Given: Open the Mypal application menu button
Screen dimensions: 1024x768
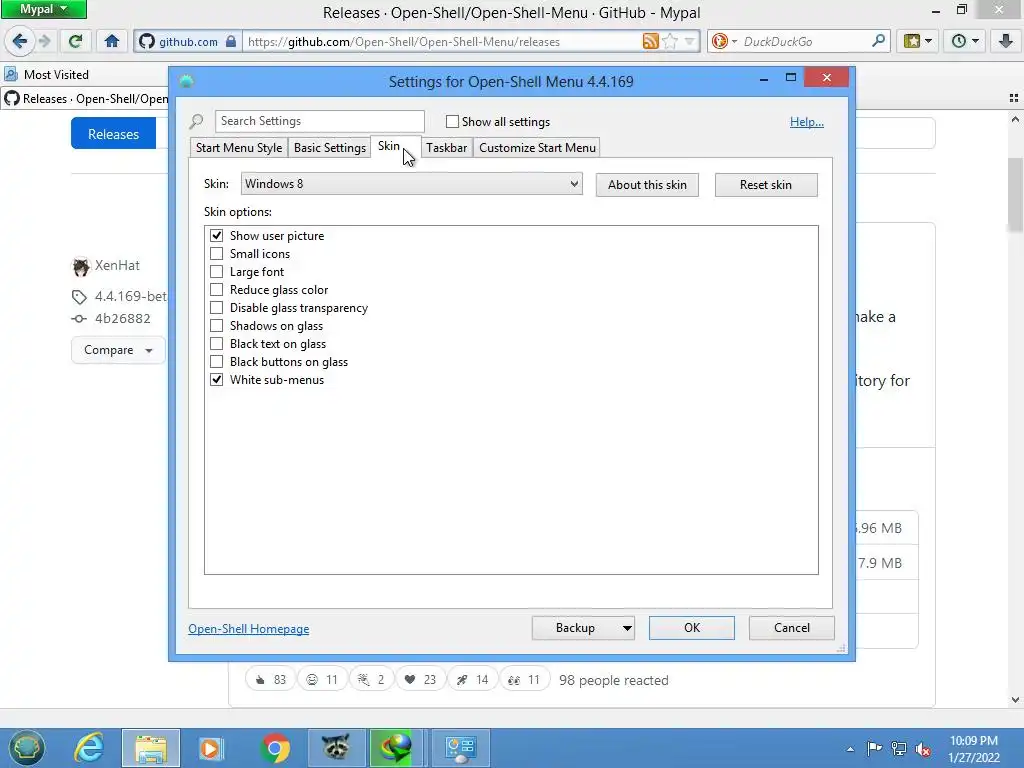Looking at the screenshot, I should 44,9.
